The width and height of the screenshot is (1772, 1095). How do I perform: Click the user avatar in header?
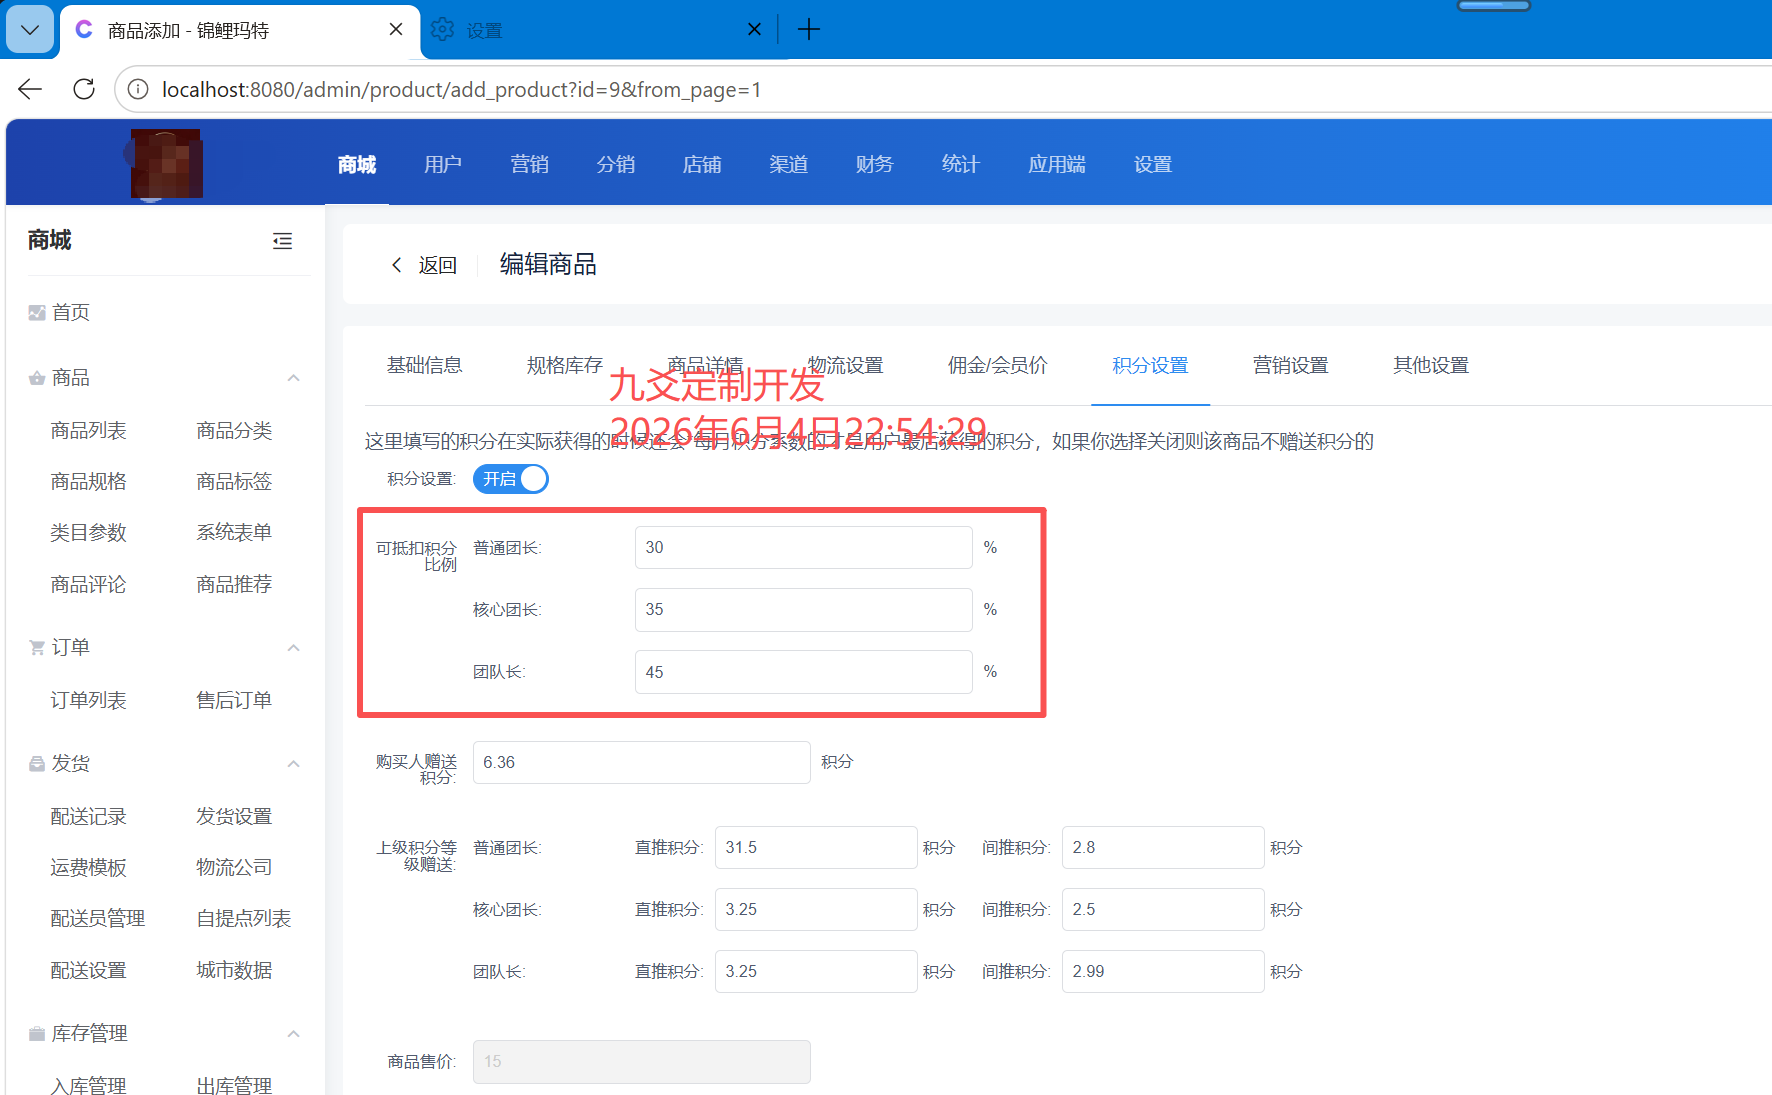pos(166,163)
